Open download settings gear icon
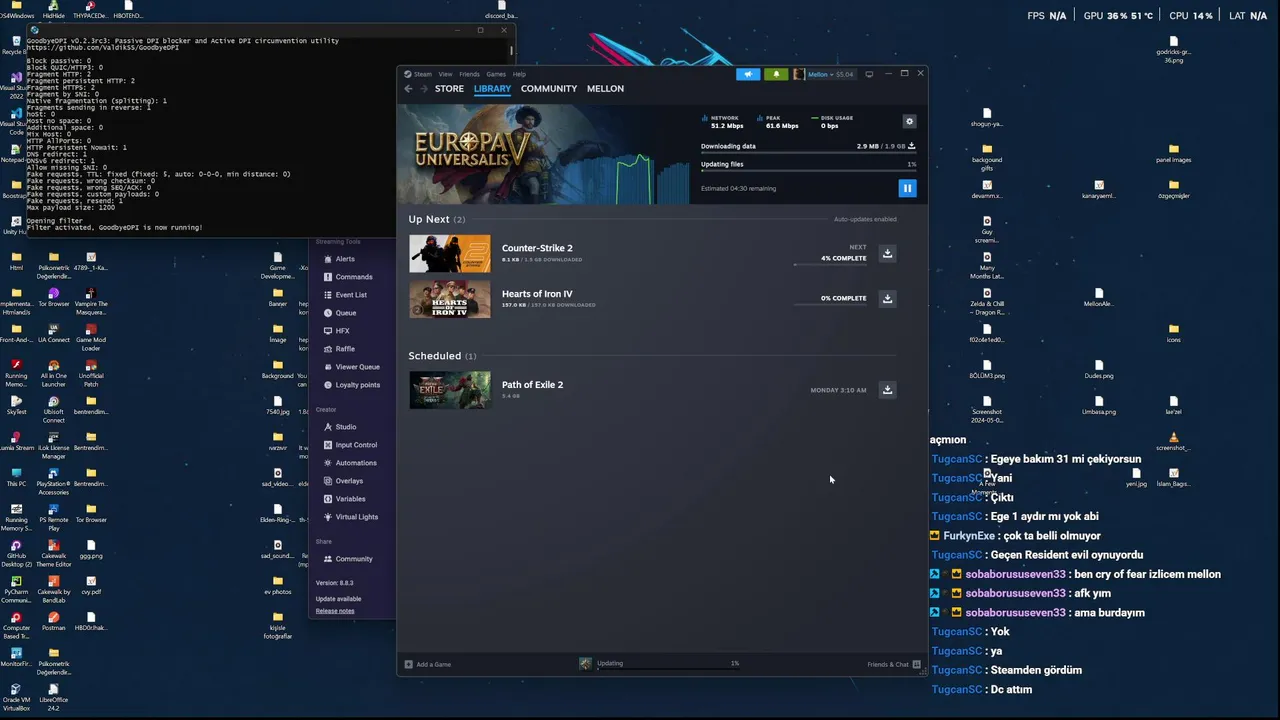This screenshot has width=1280, height=720. click(x=909, y=121)
